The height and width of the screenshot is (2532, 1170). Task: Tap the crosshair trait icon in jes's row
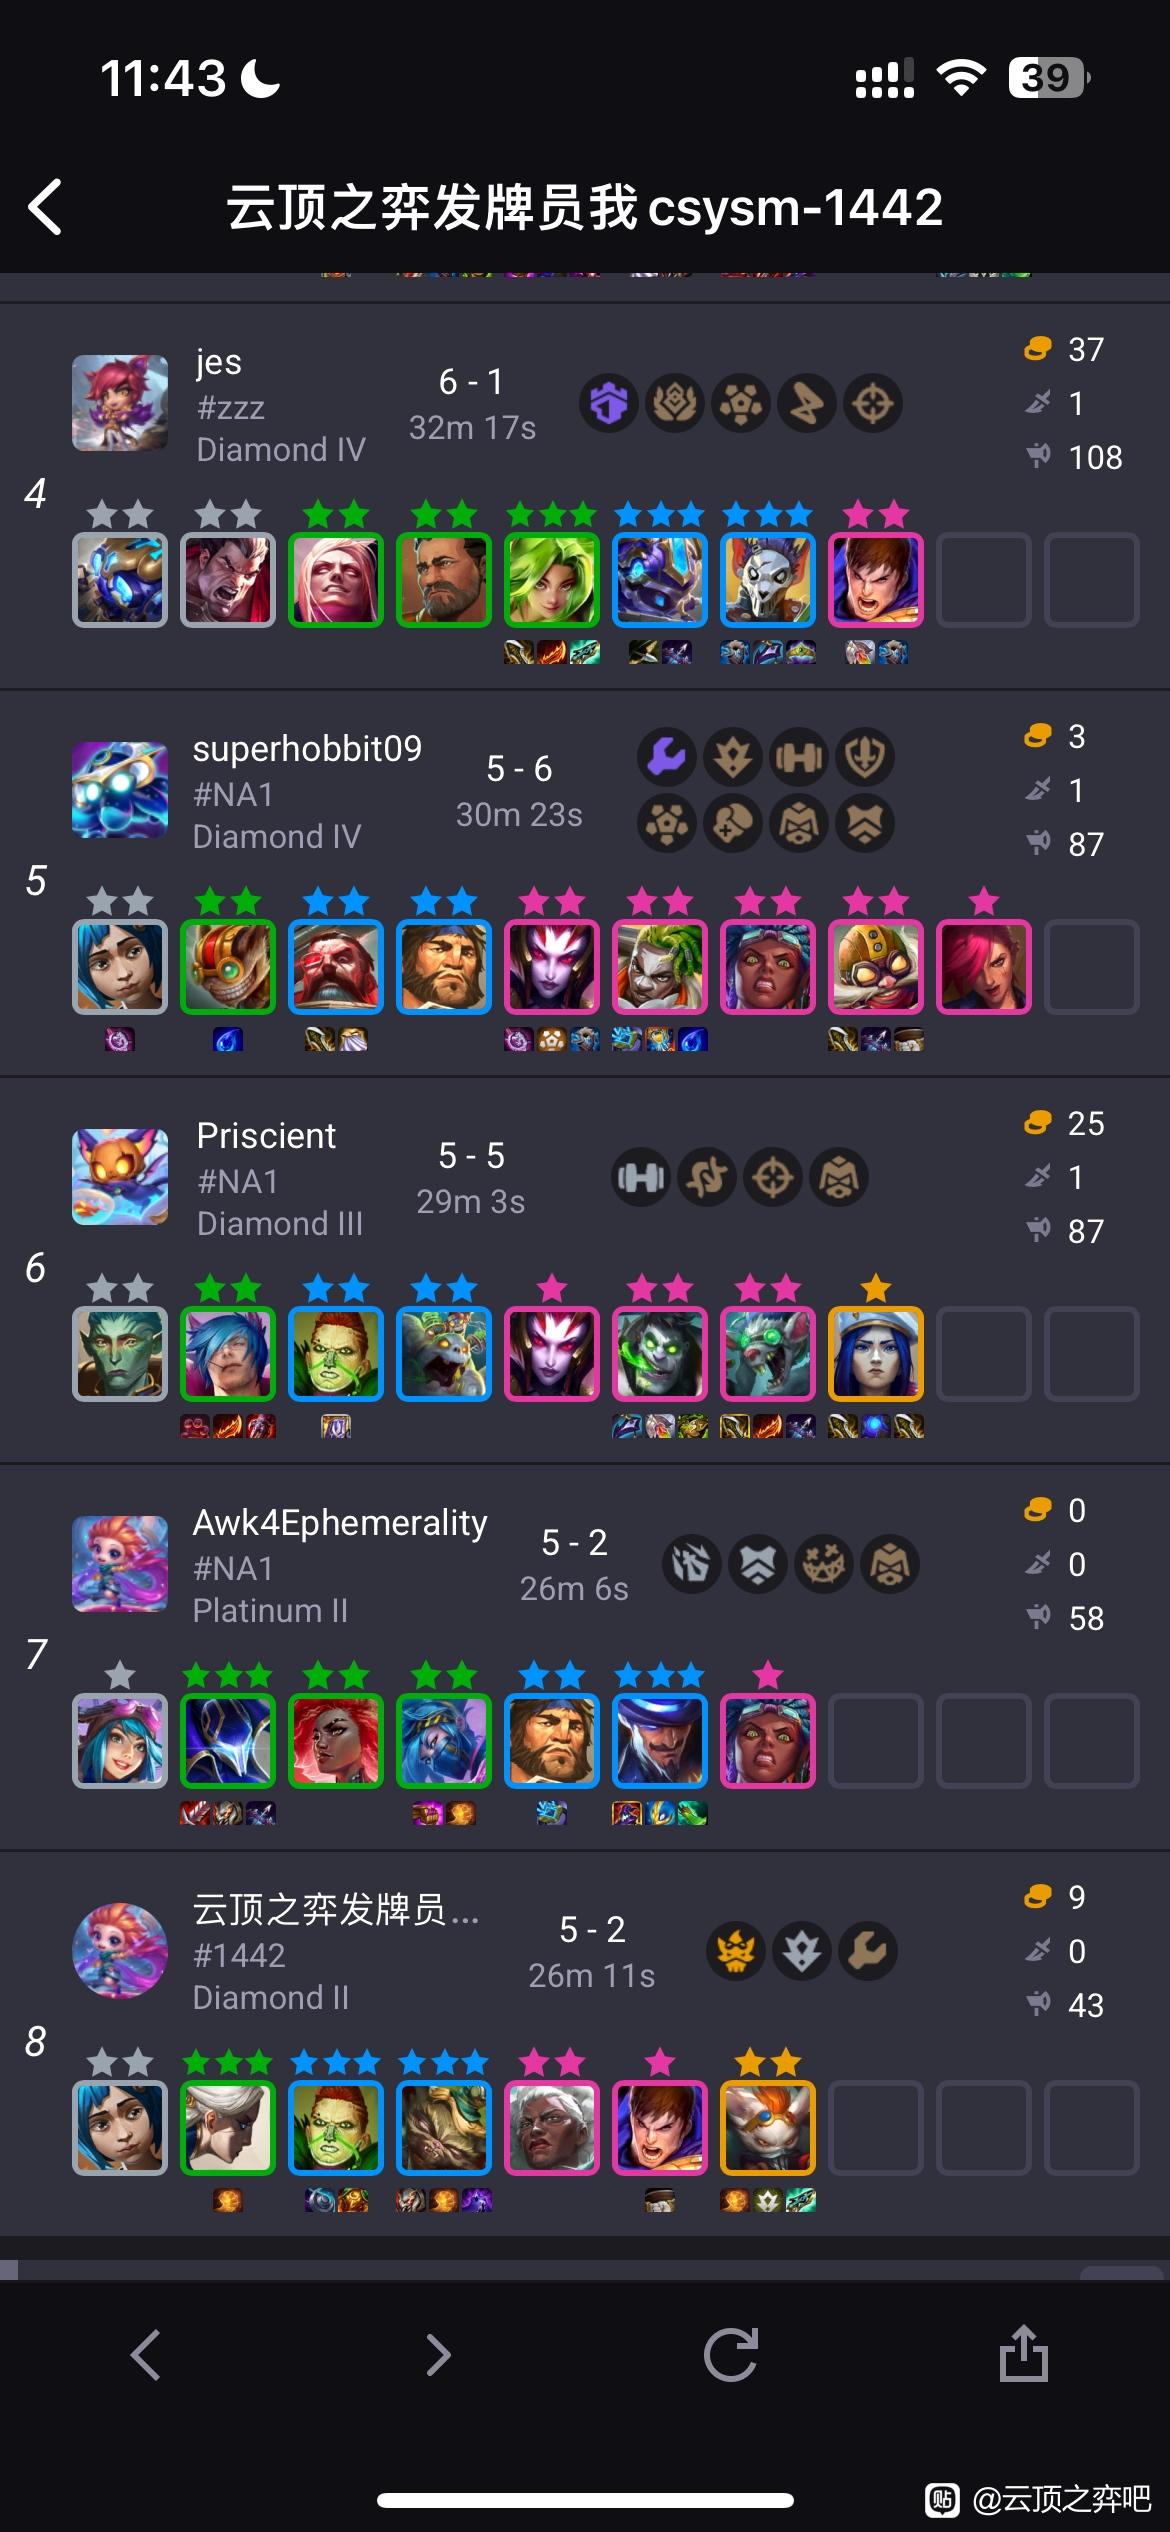(x=873, y=404)
